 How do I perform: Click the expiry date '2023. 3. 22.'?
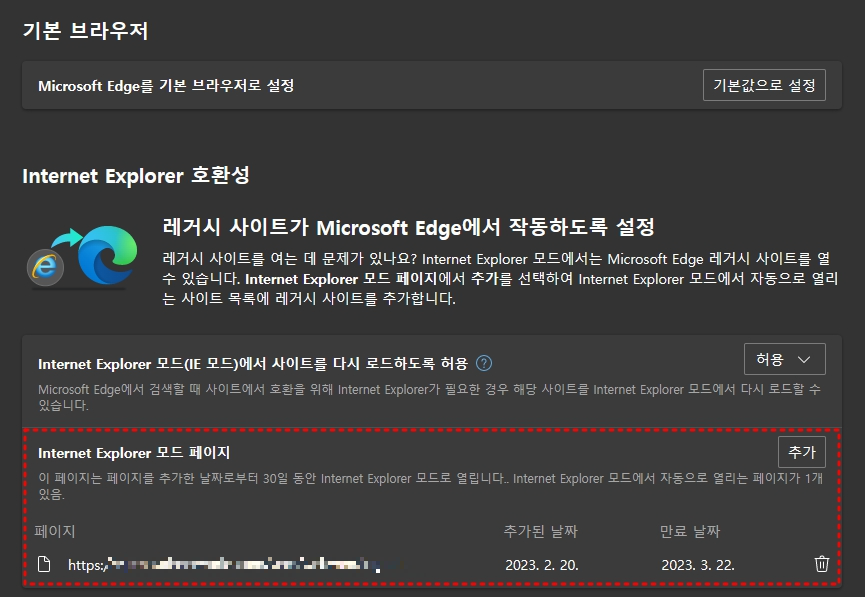click(x=698, y=565)
